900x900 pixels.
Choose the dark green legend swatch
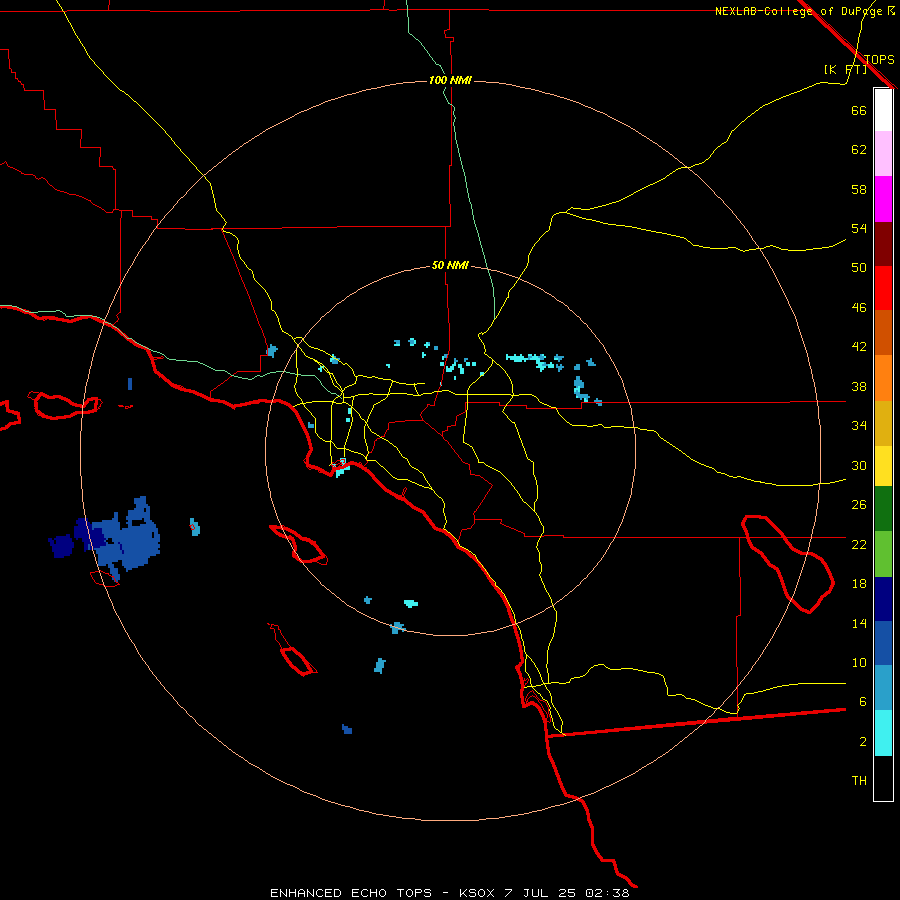click(883, 509)
